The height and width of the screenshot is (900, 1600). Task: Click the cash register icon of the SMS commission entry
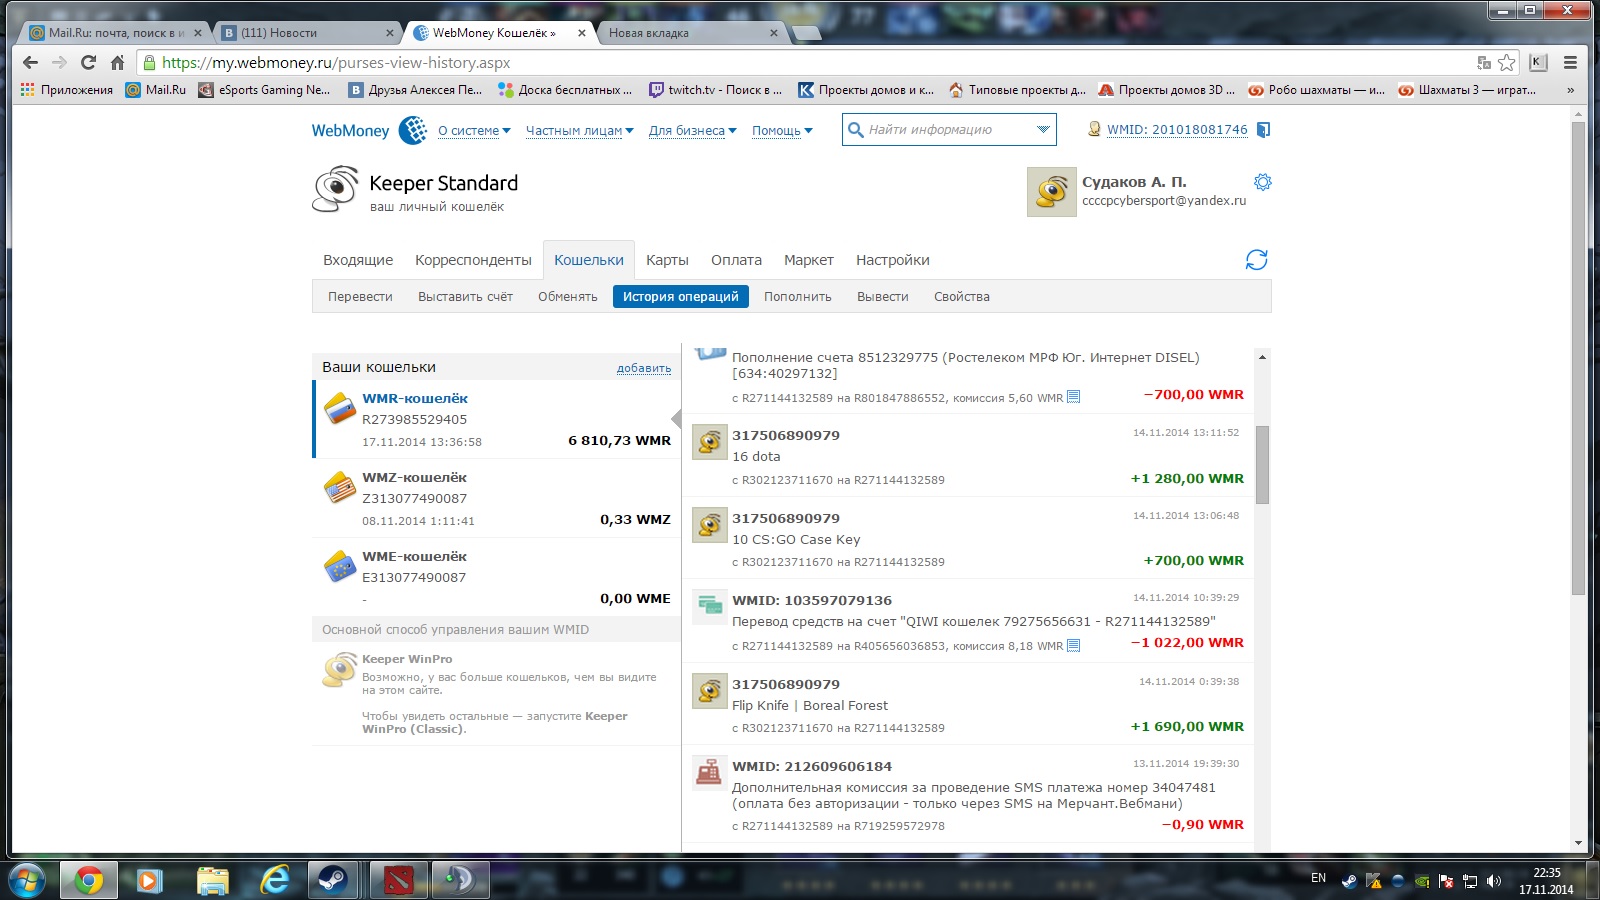point(709,772)
